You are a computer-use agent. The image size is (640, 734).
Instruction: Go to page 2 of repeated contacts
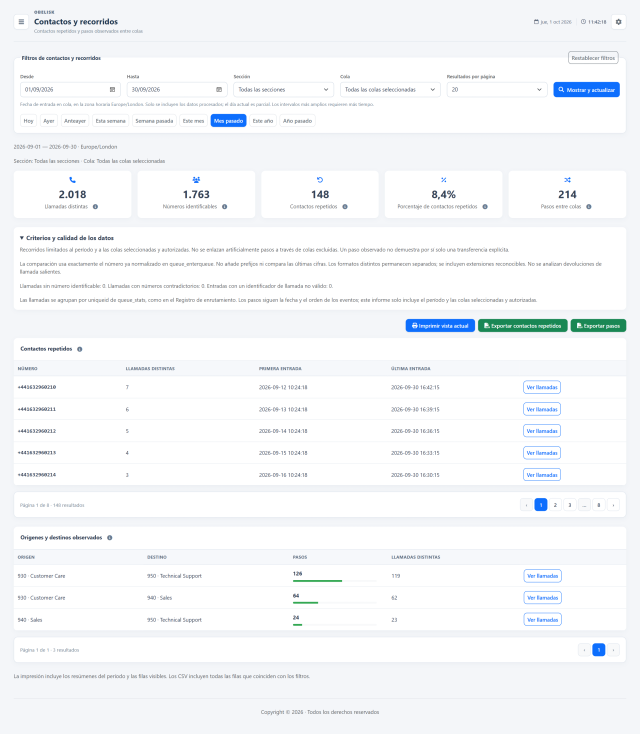(x=555, y=505)
